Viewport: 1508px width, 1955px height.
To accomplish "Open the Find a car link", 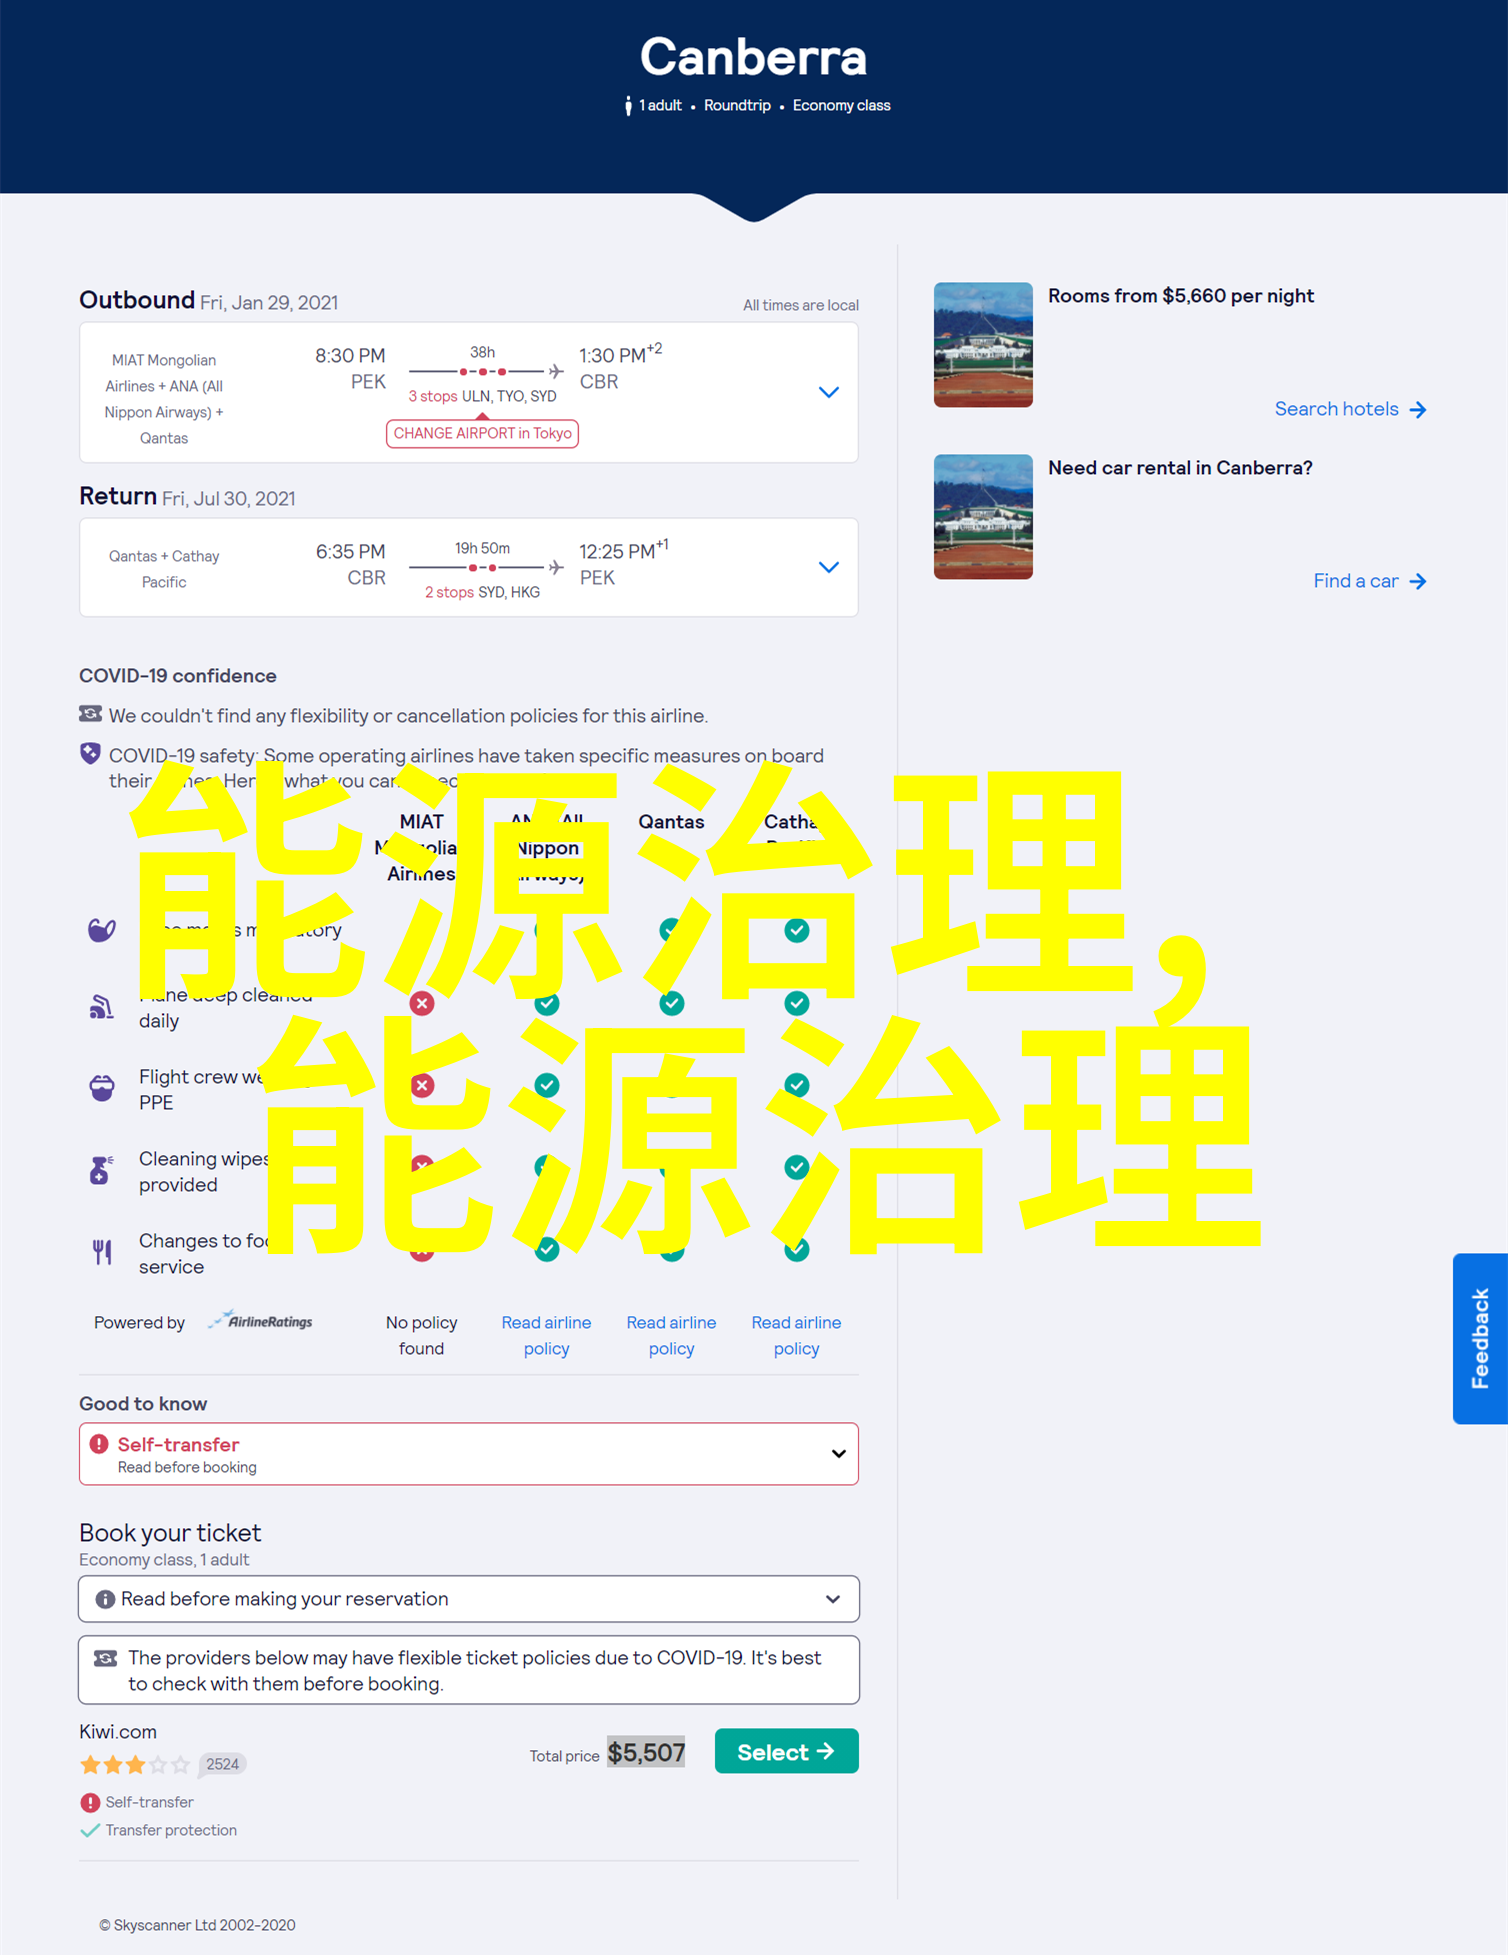I will pos(1369,581).
